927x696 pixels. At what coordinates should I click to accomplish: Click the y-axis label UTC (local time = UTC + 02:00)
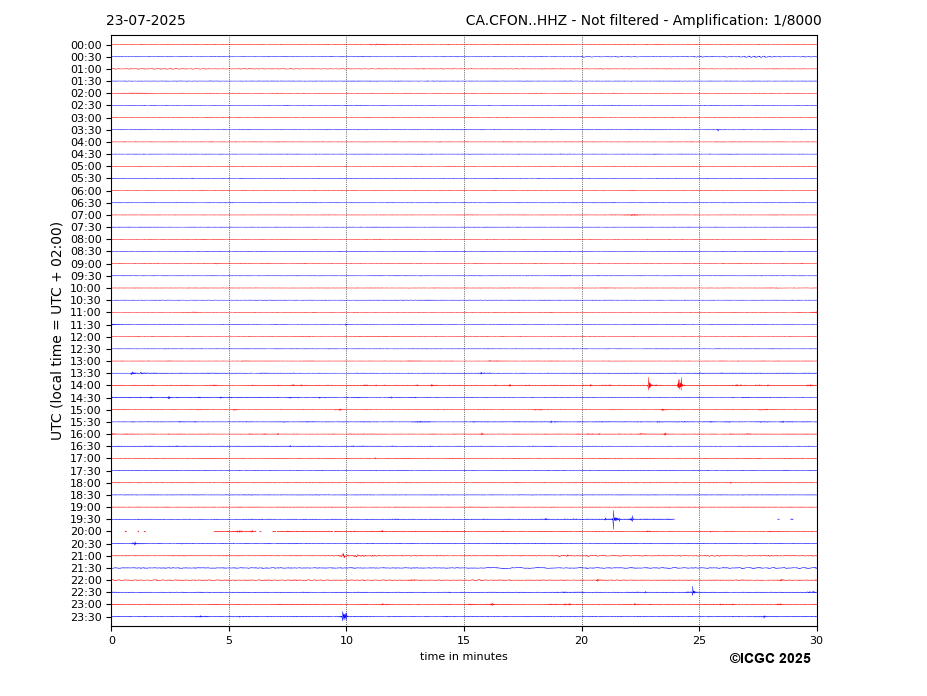56,331
